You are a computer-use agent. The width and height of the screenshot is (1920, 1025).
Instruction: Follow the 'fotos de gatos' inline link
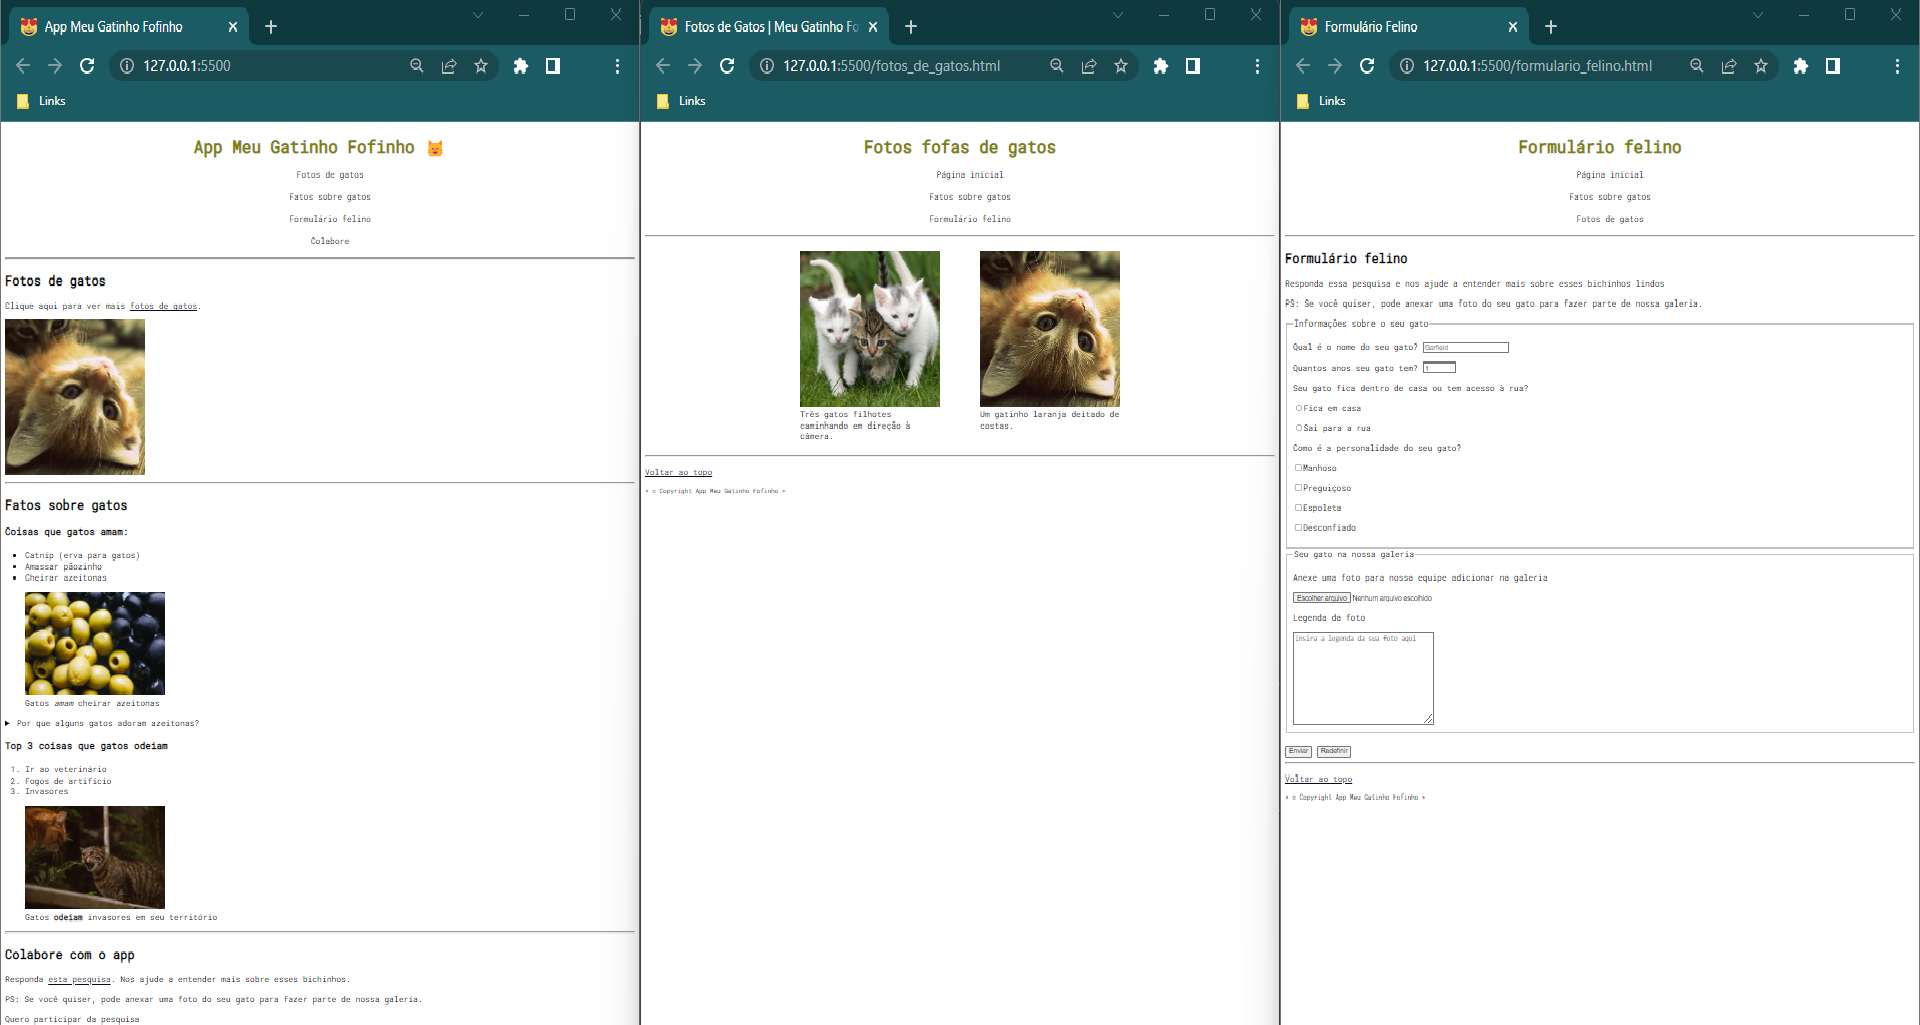point(163,306)
